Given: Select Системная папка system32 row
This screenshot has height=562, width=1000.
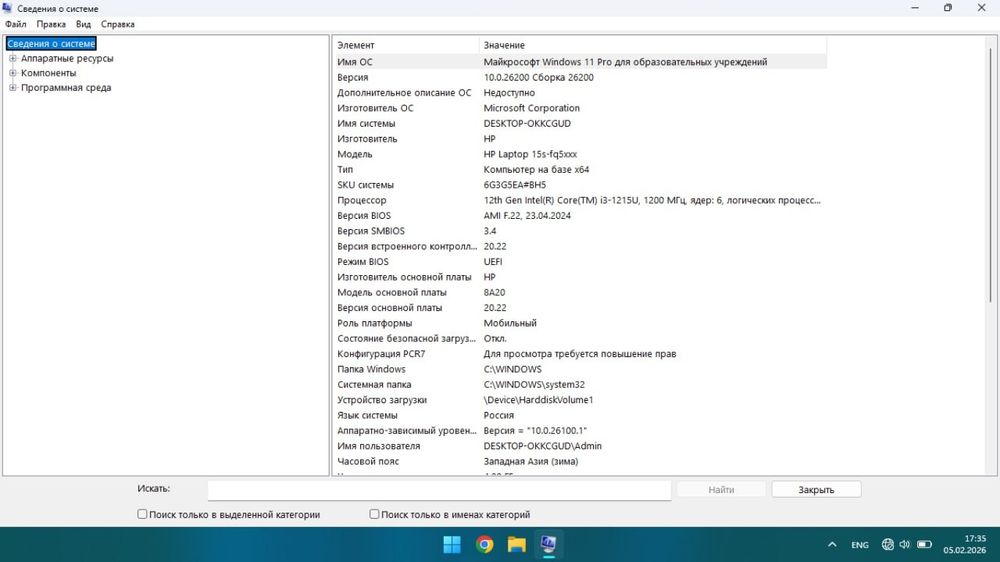Looking at the screenshot, I should tap(580, 384).
